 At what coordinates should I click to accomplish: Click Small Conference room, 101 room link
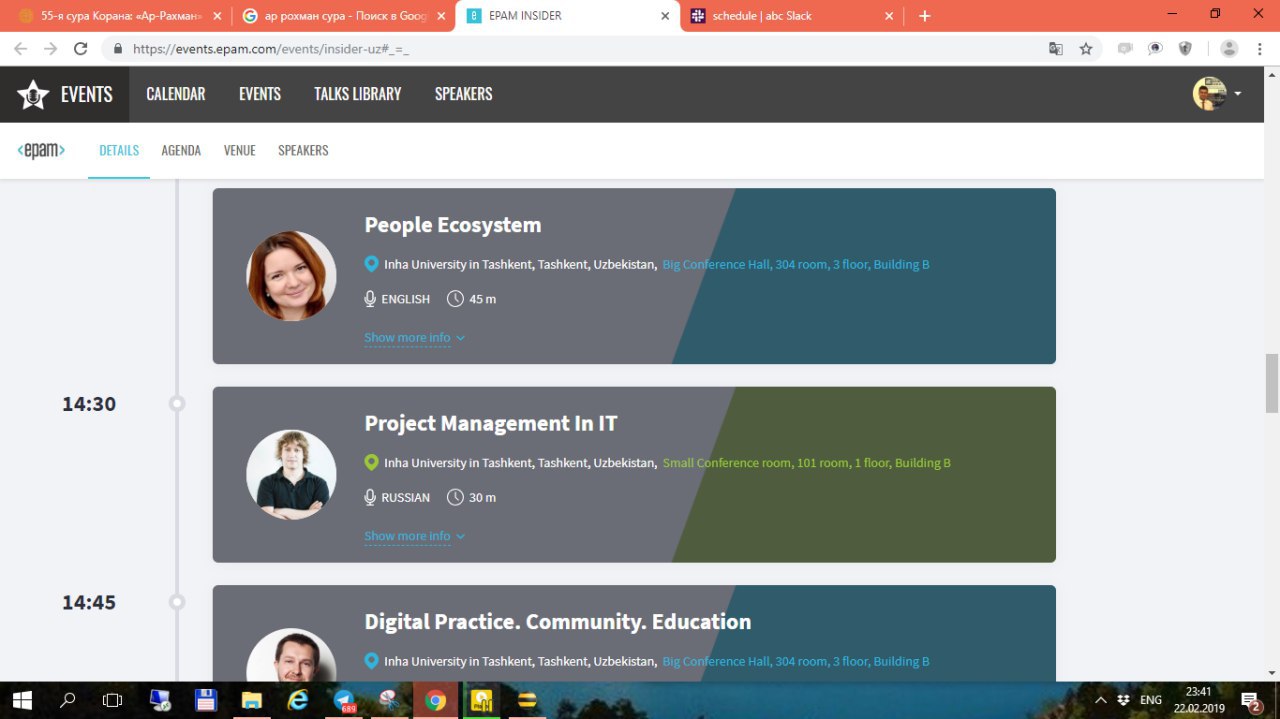(x=807, y=463)
